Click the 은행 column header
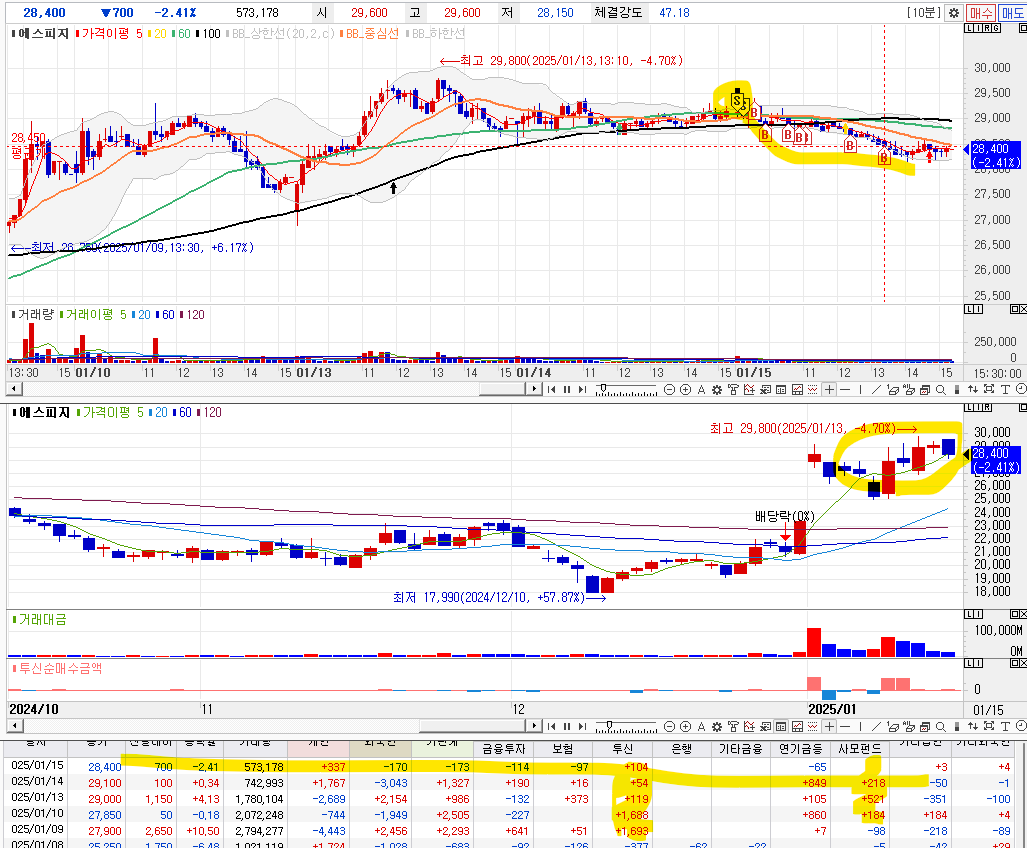 [681, 748]
